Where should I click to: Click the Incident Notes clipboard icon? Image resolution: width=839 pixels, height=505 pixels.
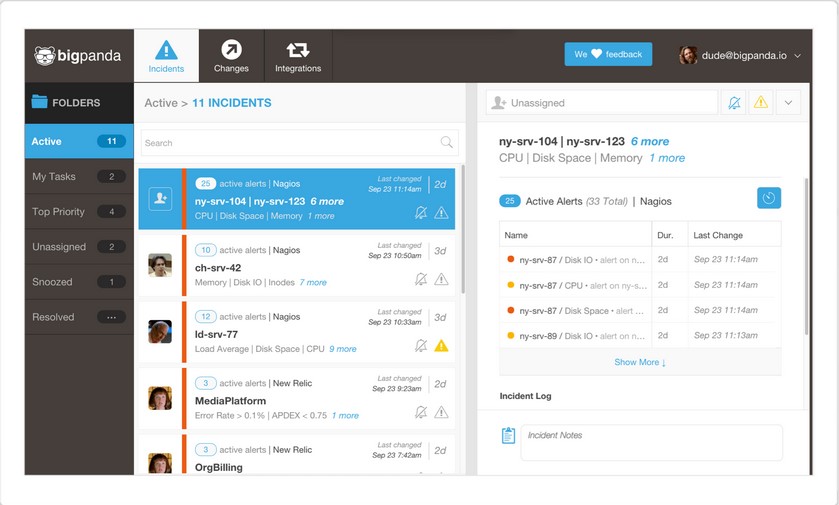point(508,435)
